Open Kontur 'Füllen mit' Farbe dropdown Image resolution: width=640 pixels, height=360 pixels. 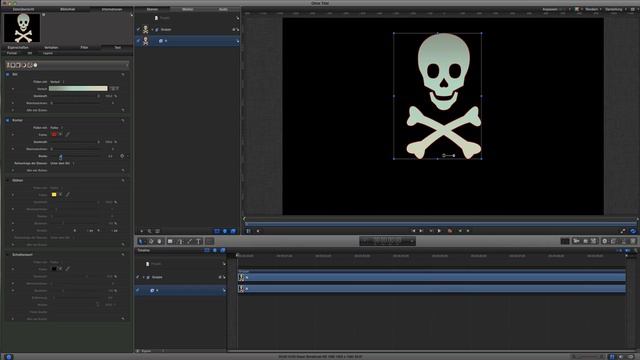(56, 128)
